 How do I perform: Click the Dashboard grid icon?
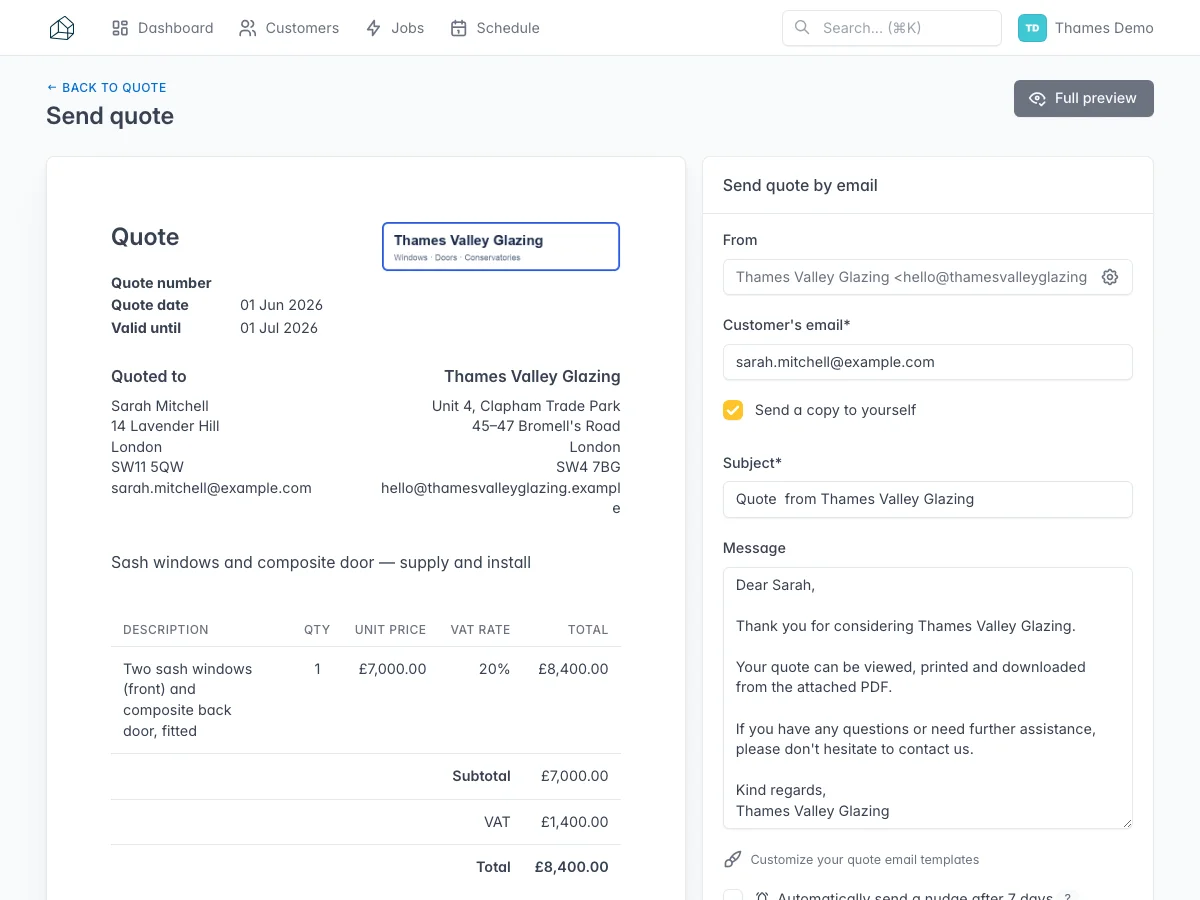(120, 28)
